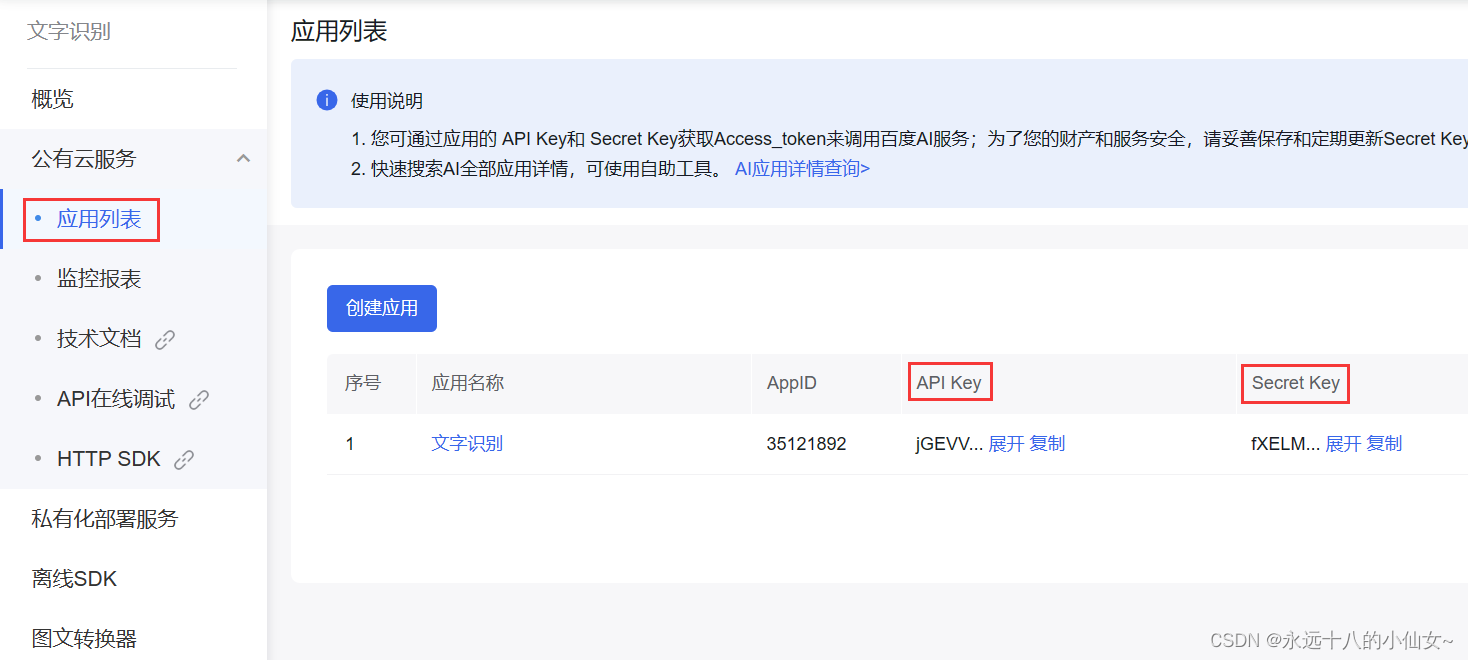Click the API Key column header
Screen dimensions: 1468x660
949,383
